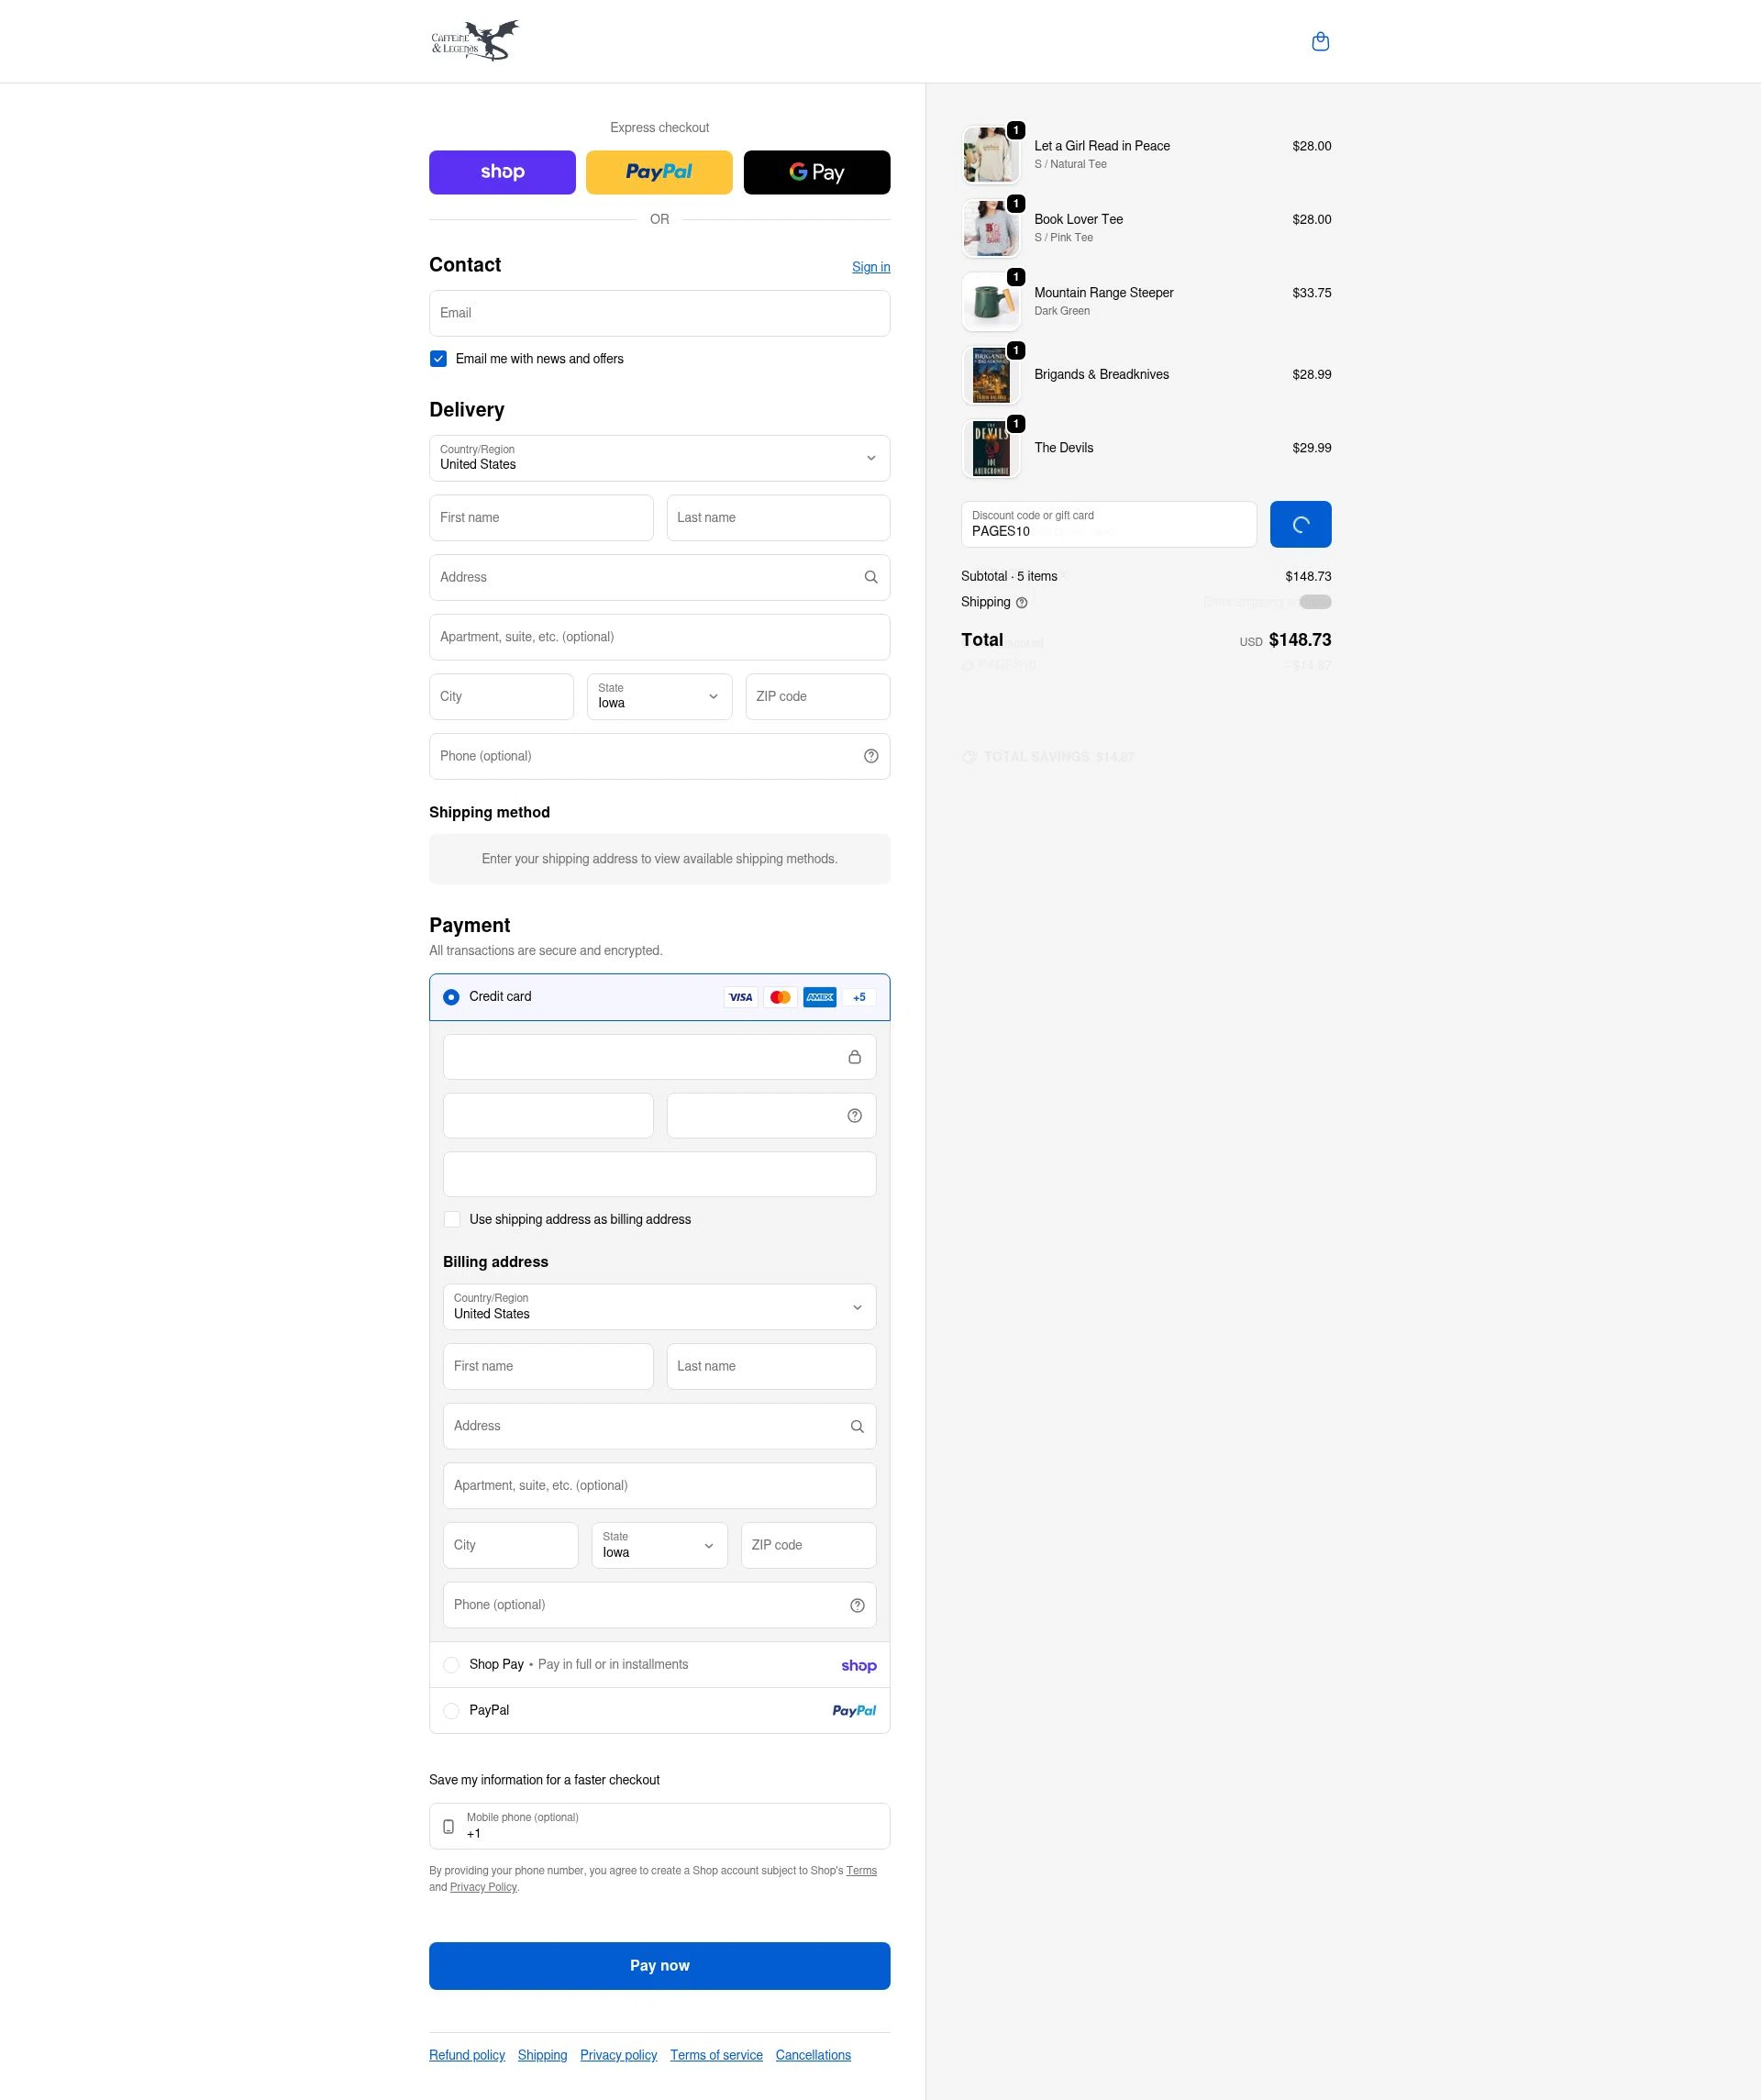Viewport: 1761px width, 2100px height.
Task: View the Refund policy
Action: [466, 2055]
